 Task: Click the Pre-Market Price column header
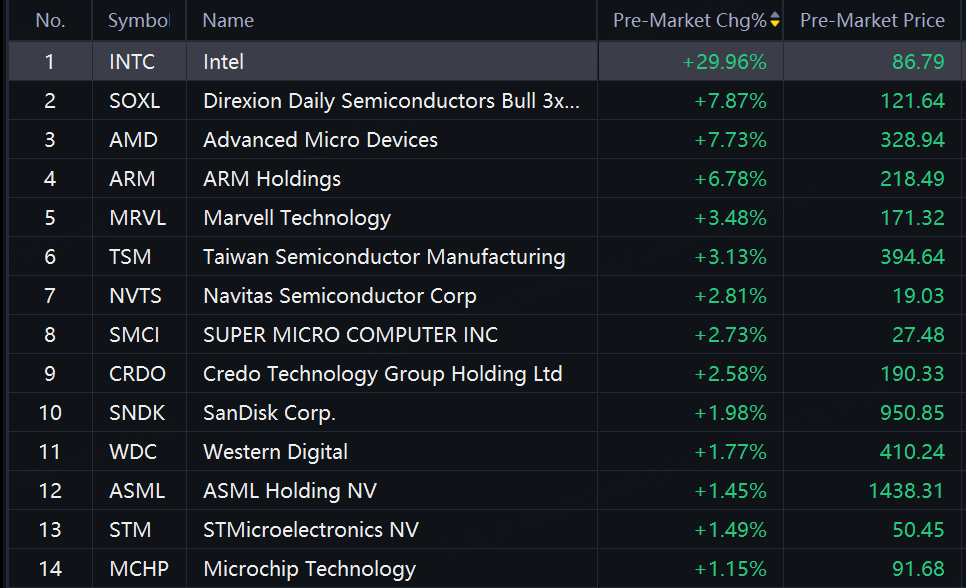tap(871, 21)
